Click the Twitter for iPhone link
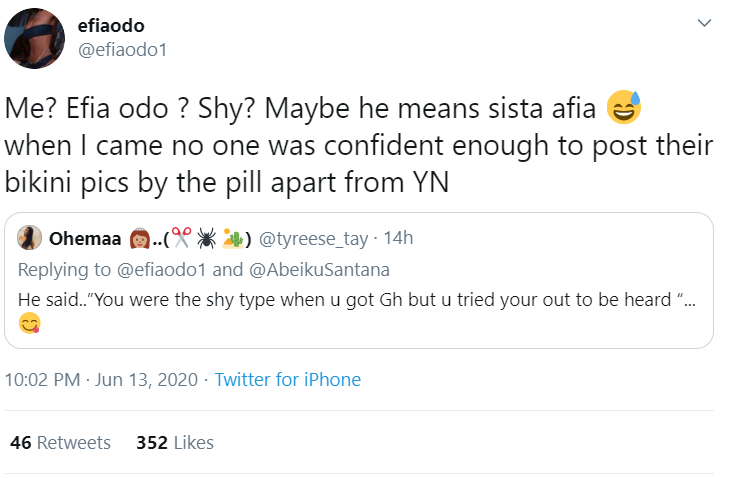Screen dimensions: 733x478 pyautogui.click(x=288, y=380)
